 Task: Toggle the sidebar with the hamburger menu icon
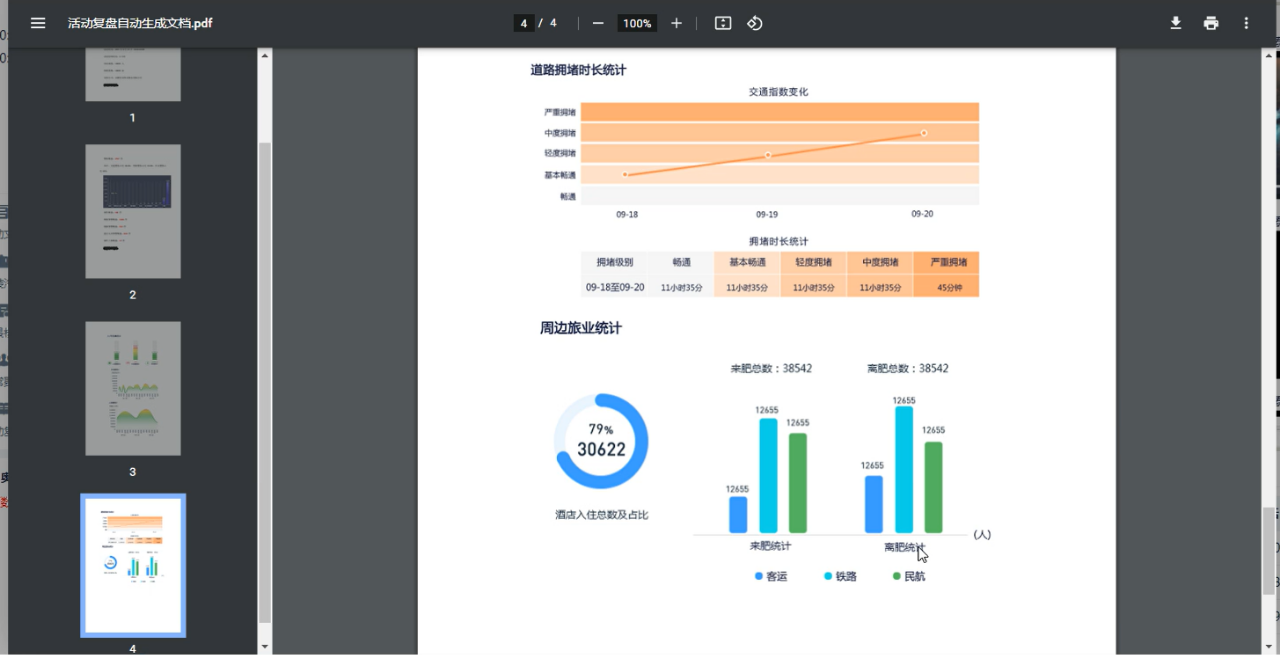click(x=38, y=23)
